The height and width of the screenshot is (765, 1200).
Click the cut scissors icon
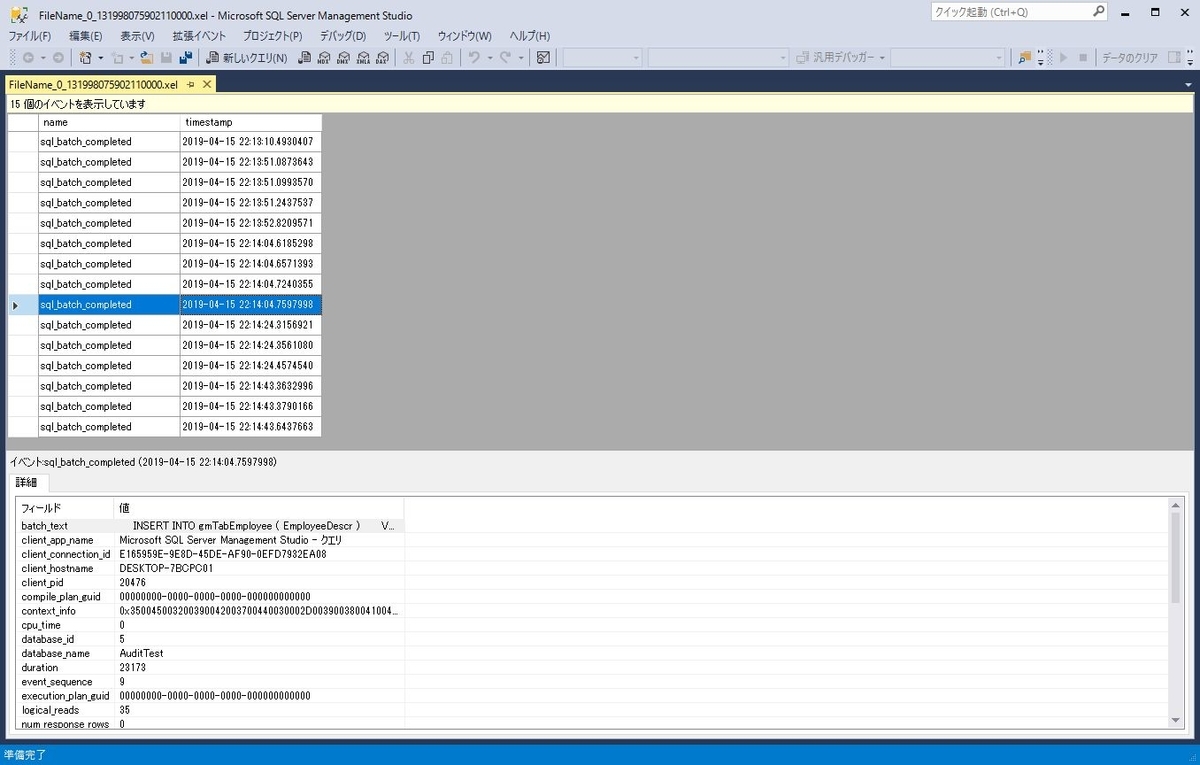[x=409, y=58]
